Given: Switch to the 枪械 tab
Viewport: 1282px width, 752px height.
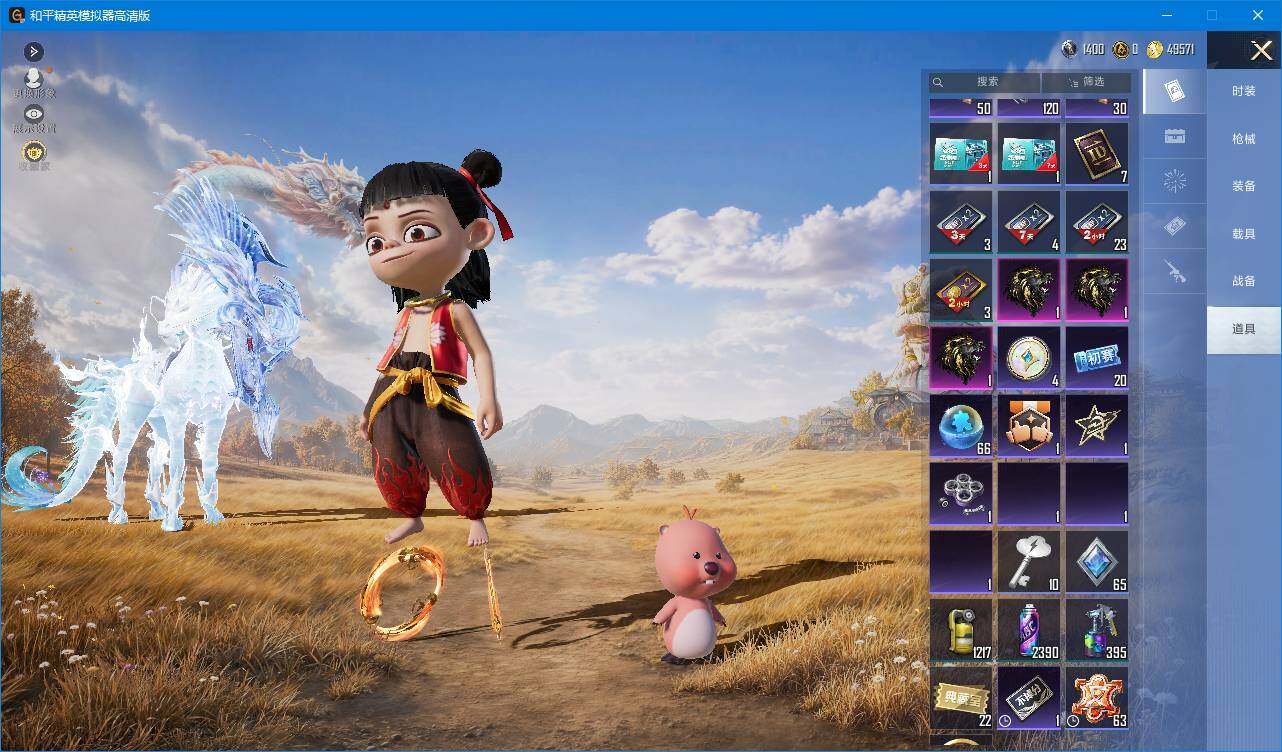Looking at the screenshot, I should tap(1244, 139).
